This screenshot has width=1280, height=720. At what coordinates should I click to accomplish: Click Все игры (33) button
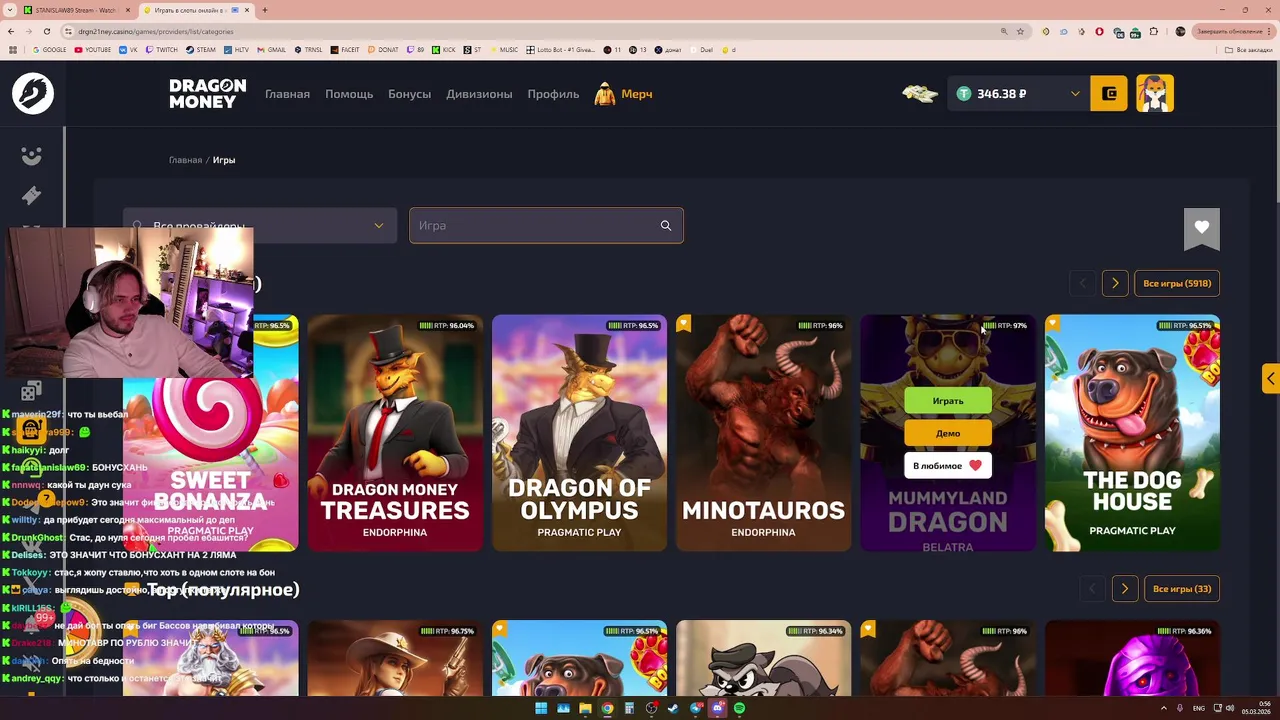(1182, 589)
